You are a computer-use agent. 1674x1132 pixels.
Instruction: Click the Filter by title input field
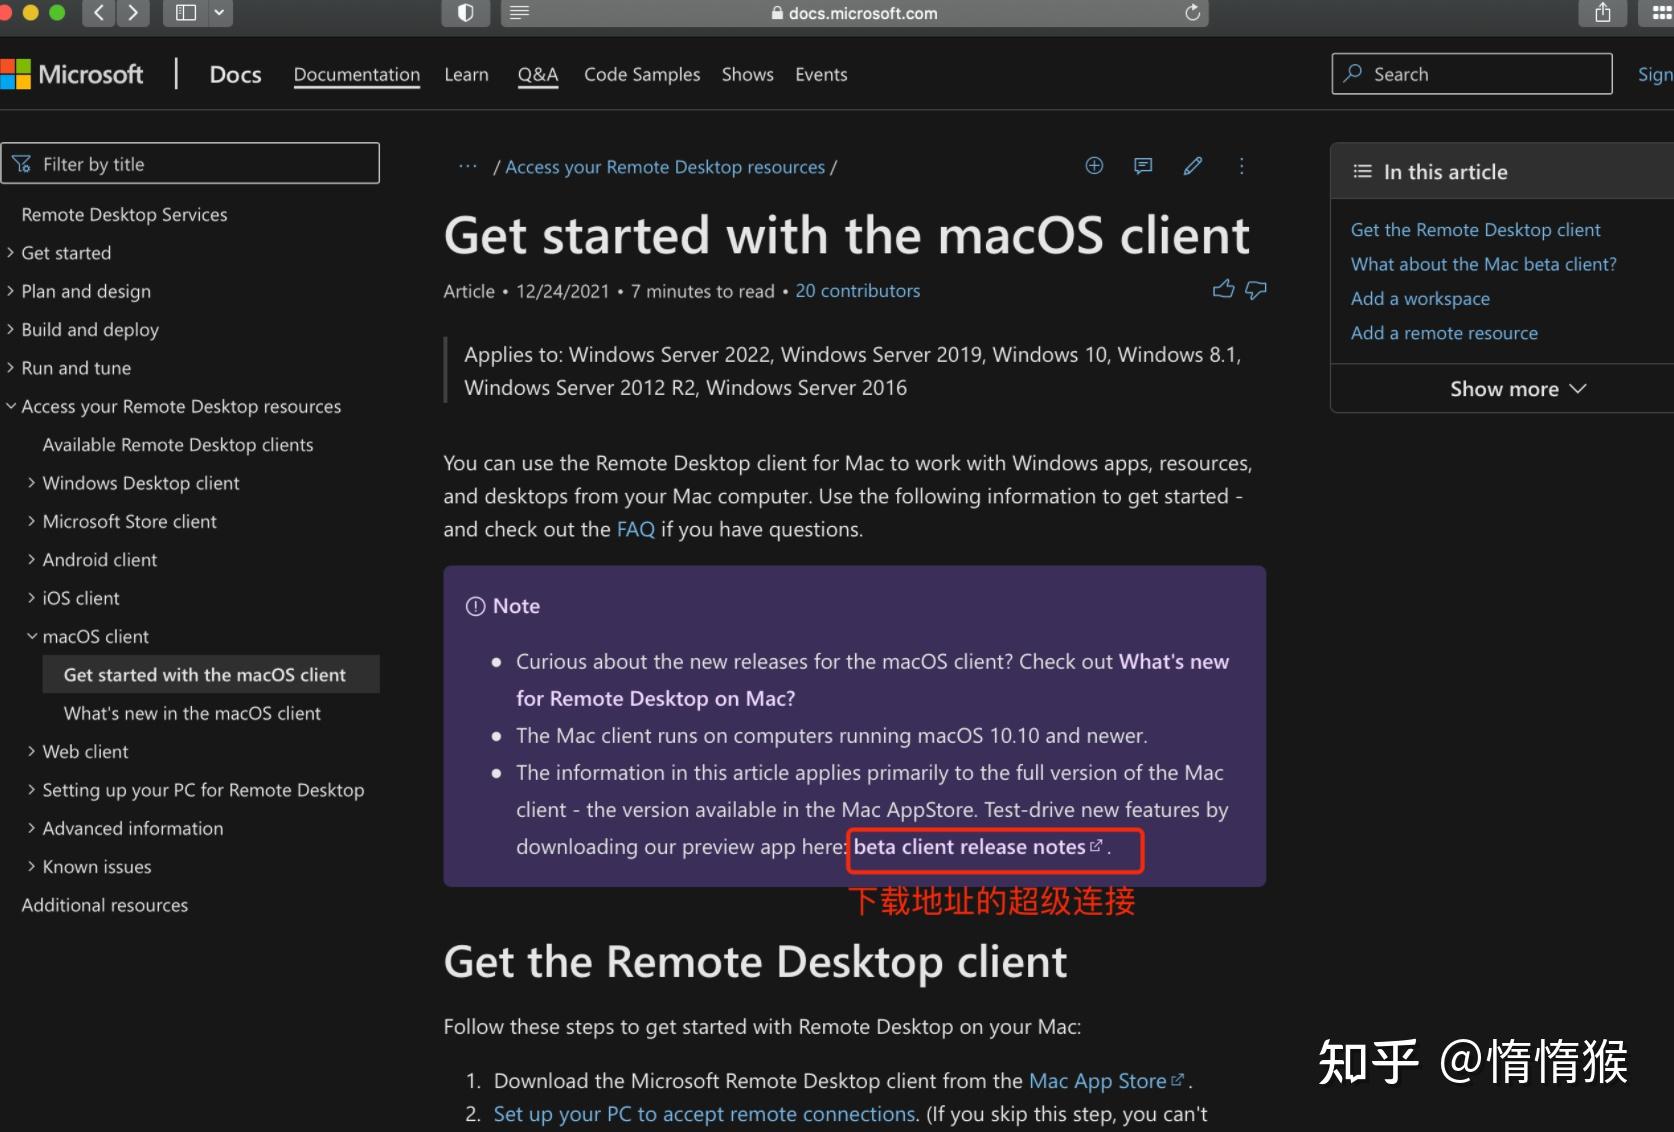(190, 163)
